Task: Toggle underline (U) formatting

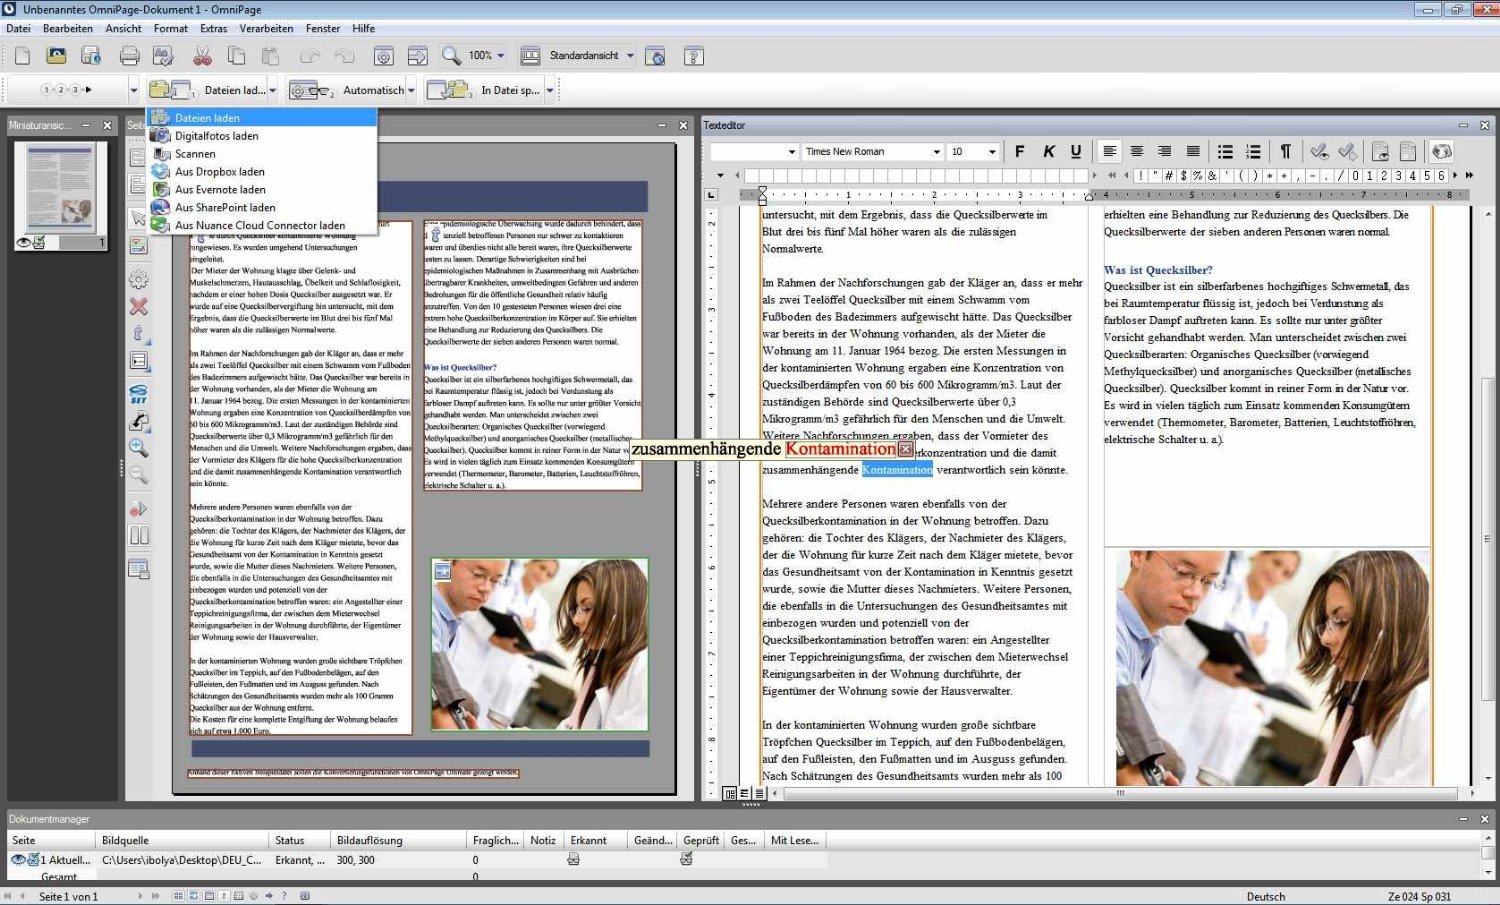Action: [x=1076, y=151]
